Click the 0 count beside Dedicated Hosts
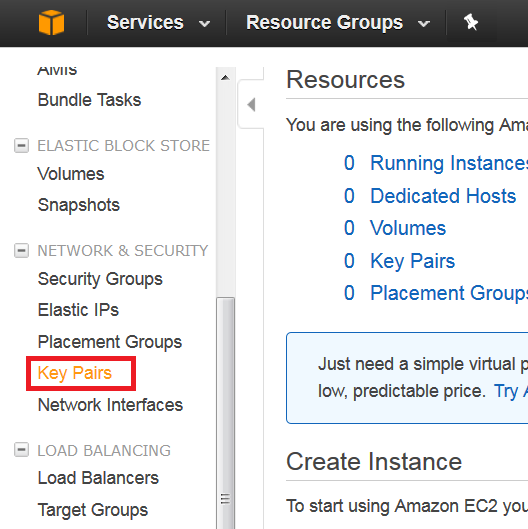 point(349,196)
